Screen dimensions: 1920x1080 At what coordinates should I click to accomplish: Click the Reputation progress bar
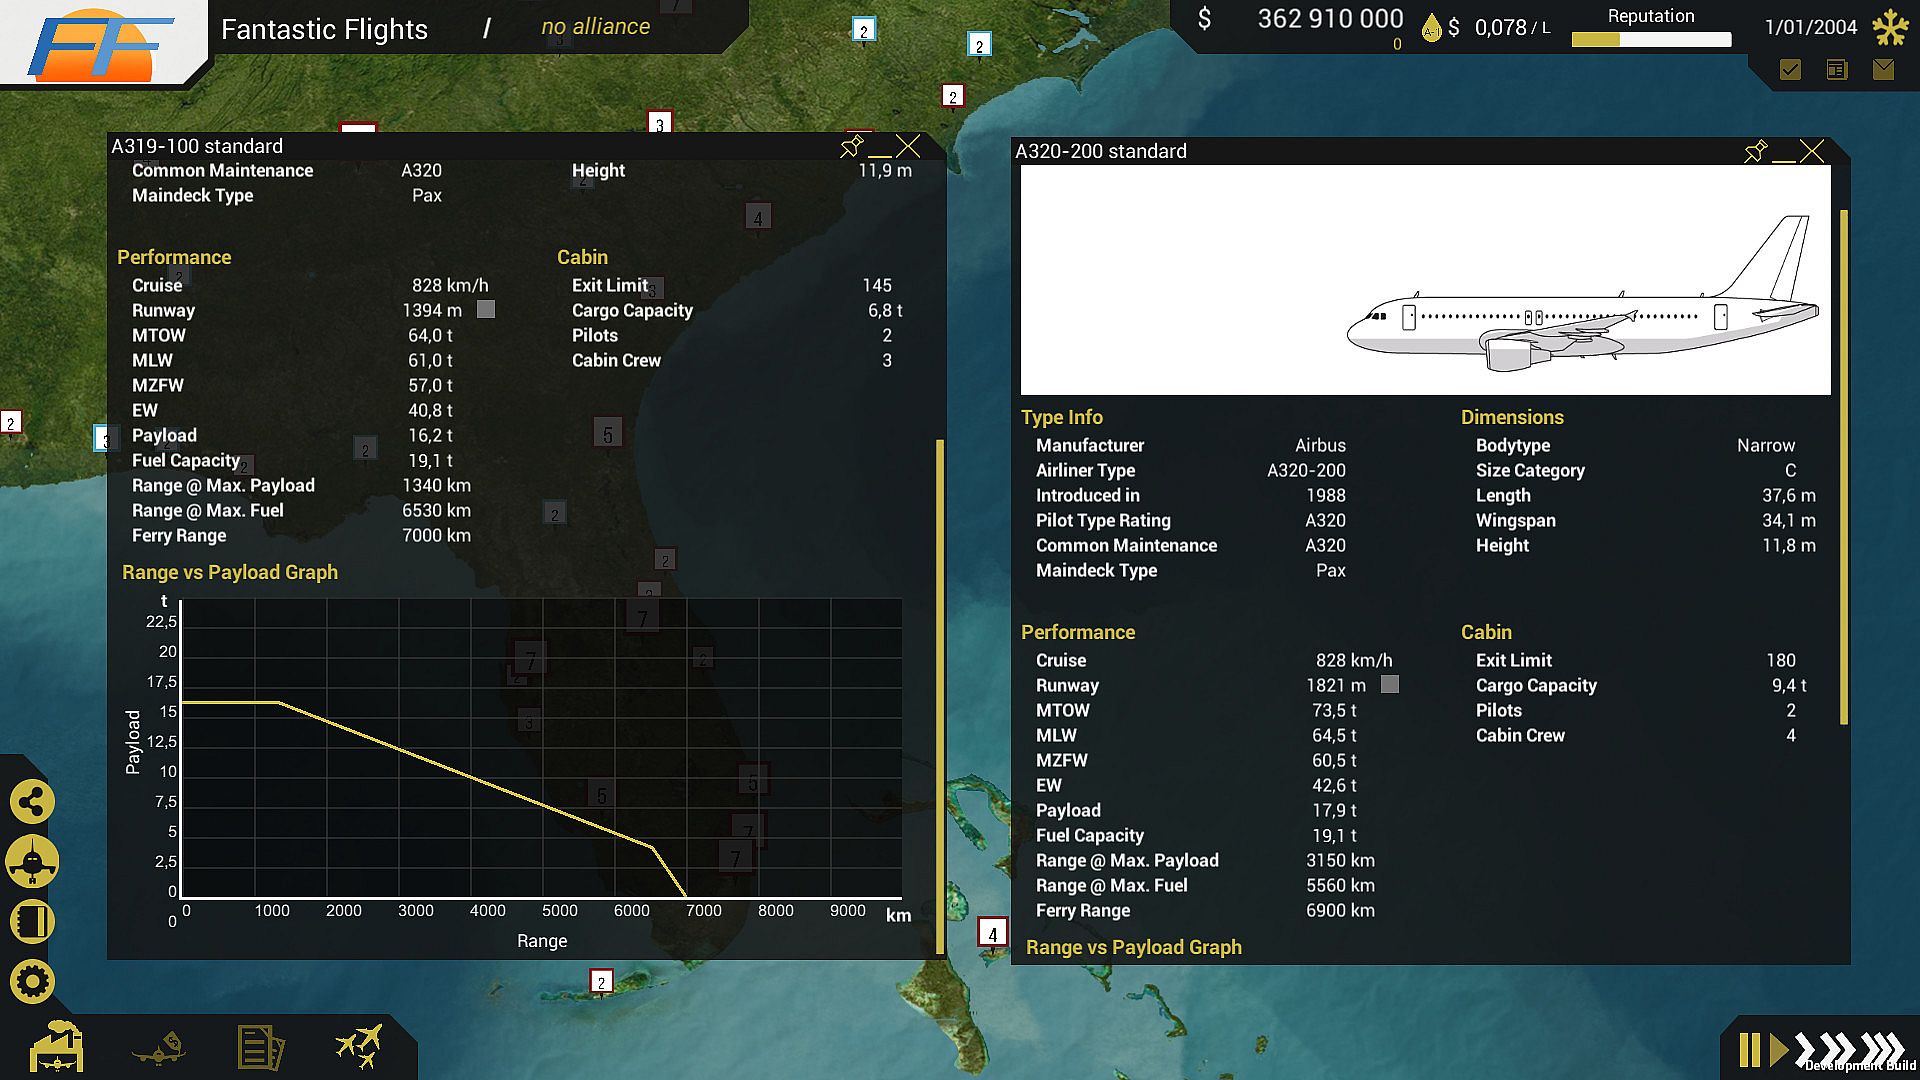pos(1651,40)
